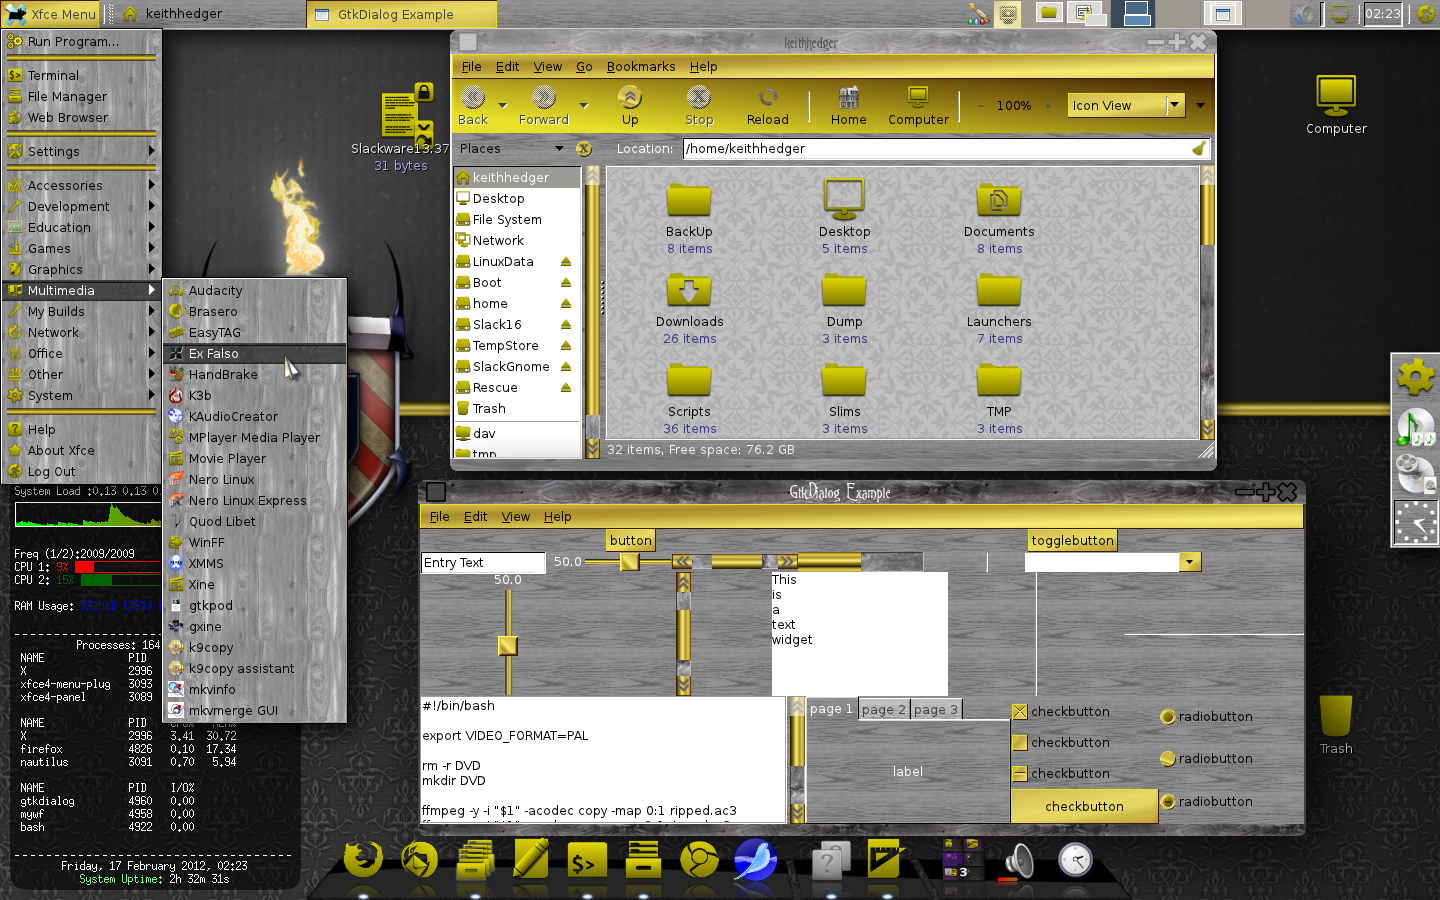Launch the terminal from the bottom dock
Image resolution: width=1440 pixels, height=900 pixels.
[586, 860]
